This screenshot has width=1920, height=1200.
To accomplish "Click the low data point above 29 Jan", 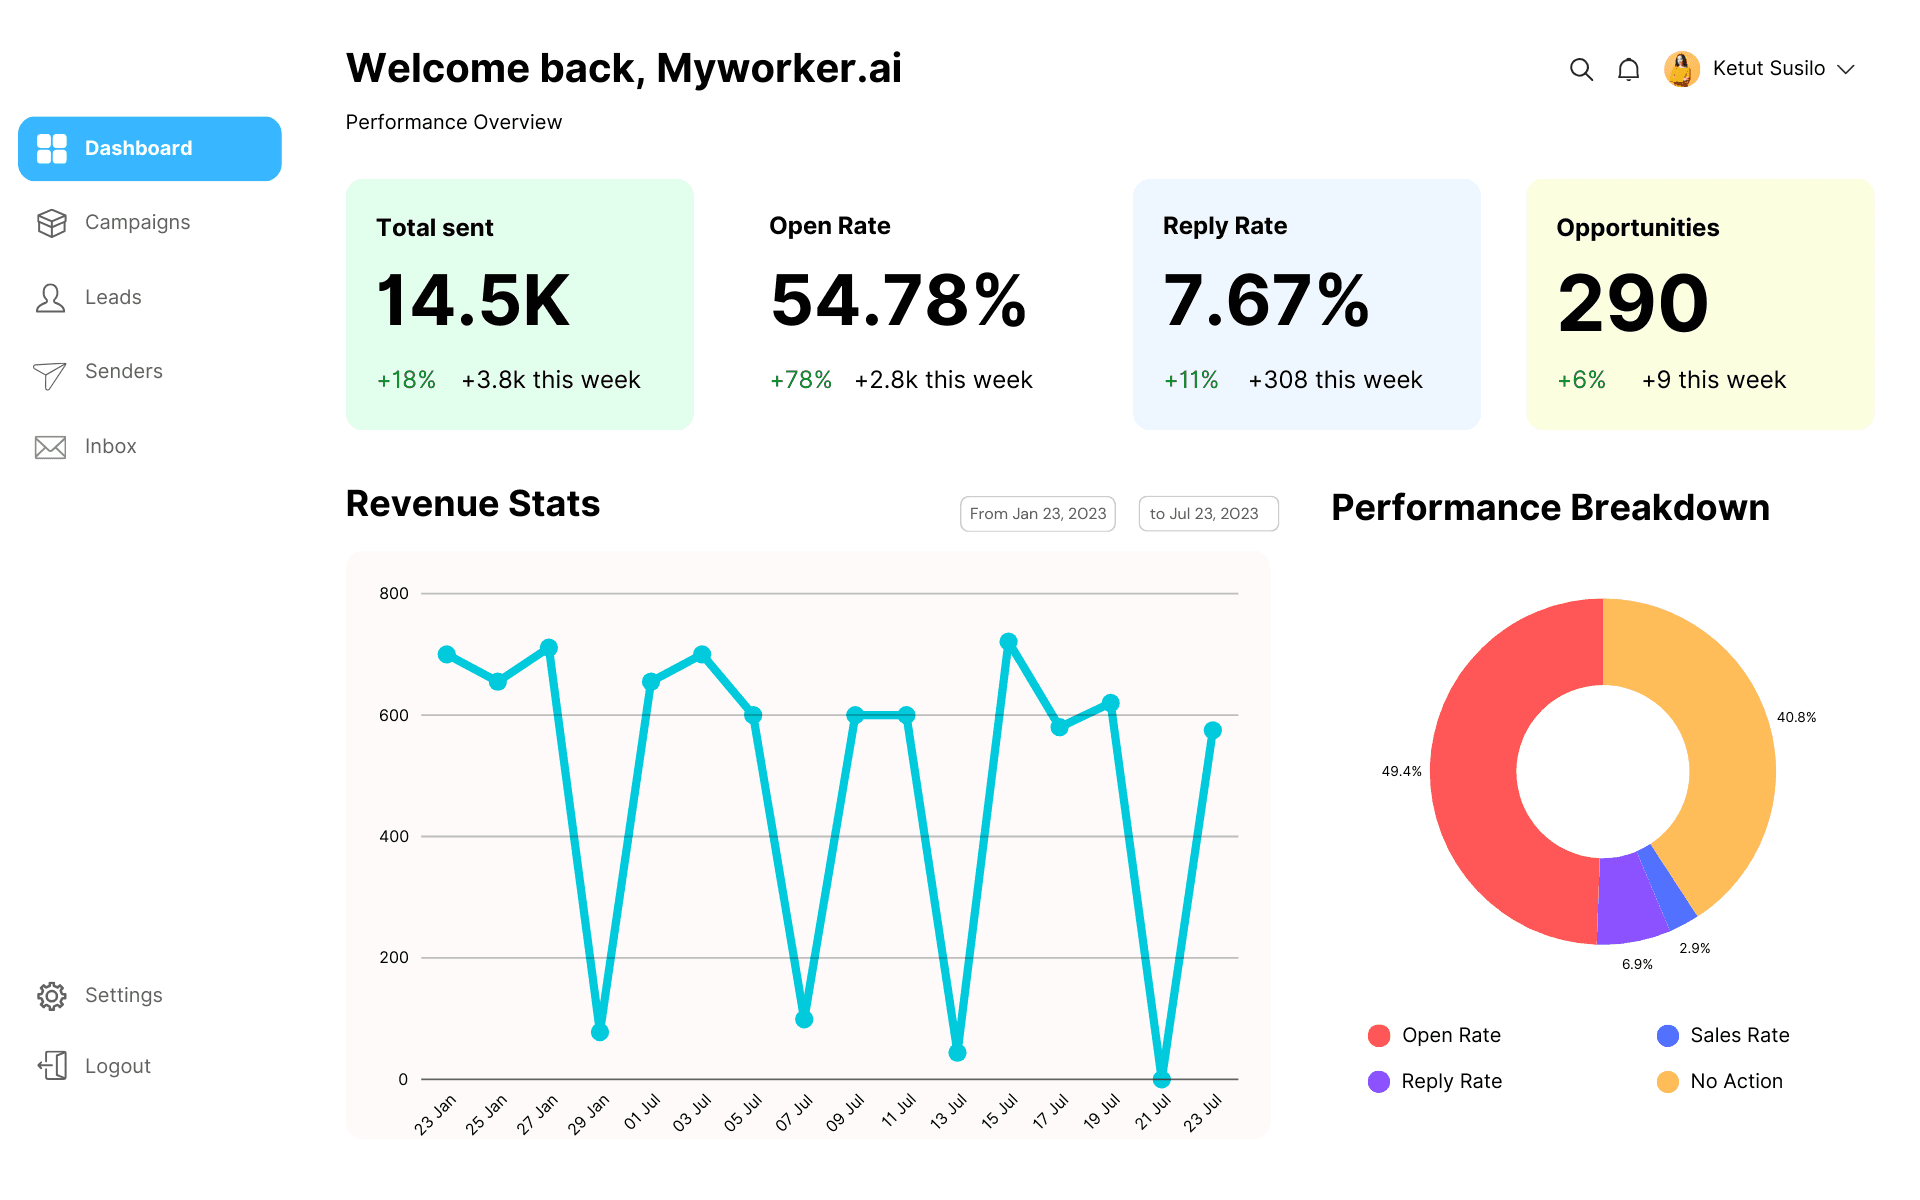I will tap(600, 1032).
